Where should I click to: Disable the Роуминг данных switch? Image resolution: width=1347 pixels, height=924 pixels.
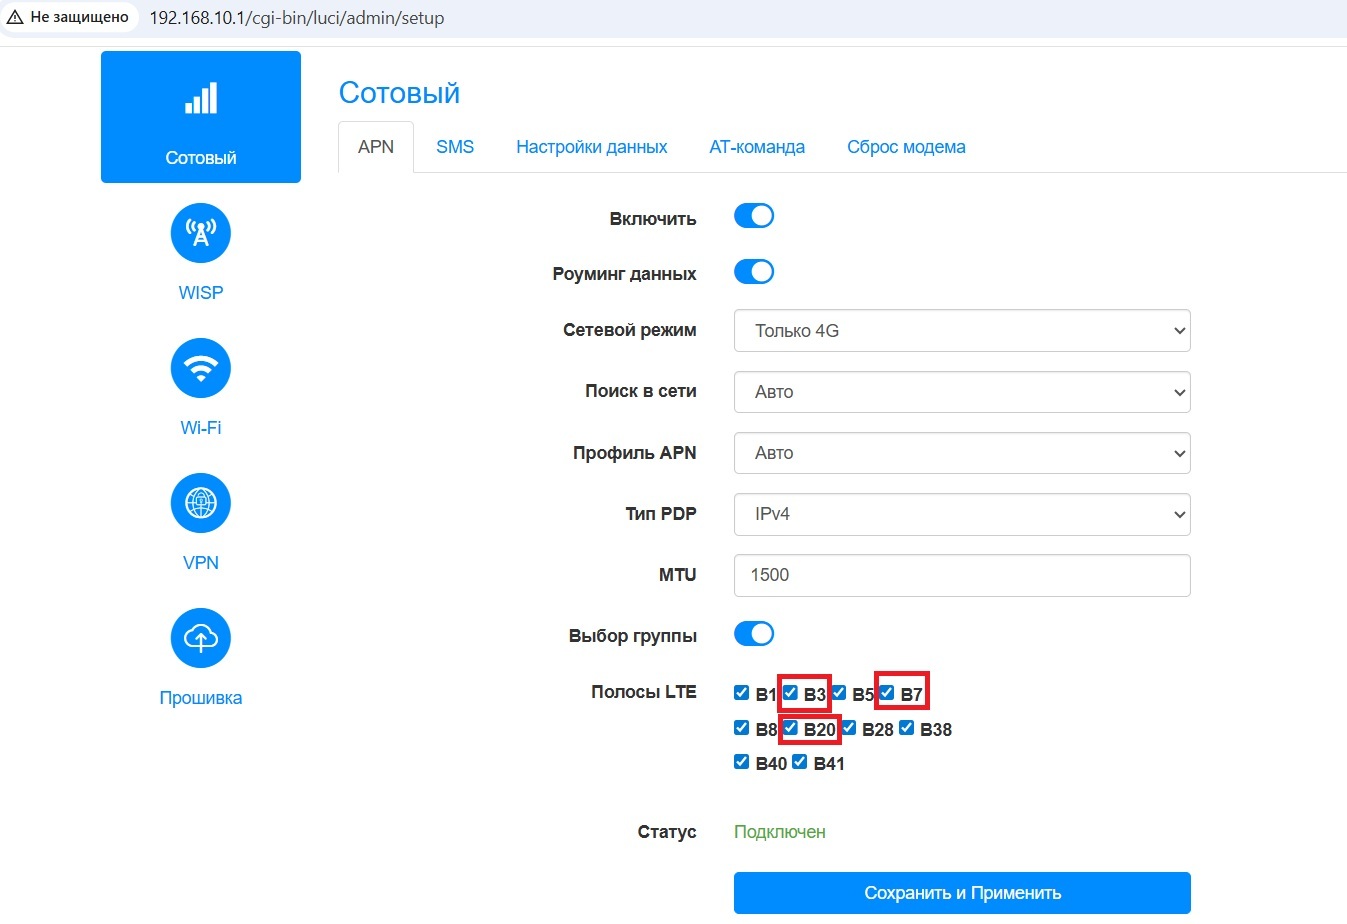pos(754,272)
